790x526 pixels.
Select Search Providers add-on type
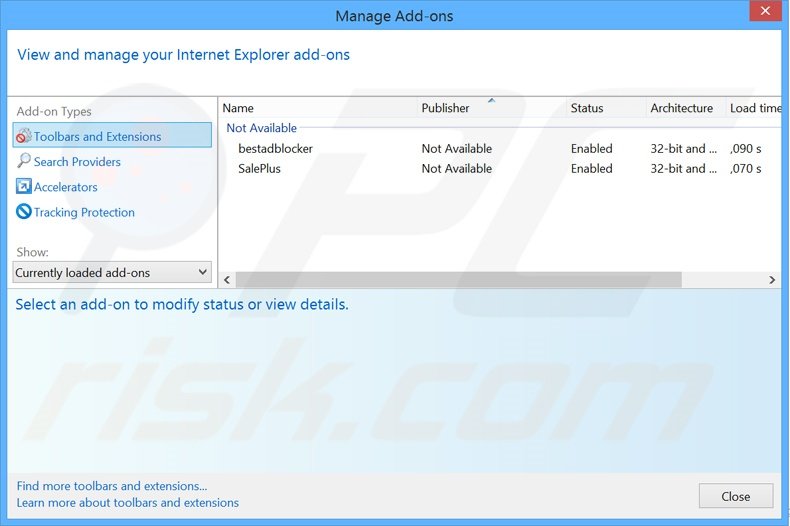77,162
